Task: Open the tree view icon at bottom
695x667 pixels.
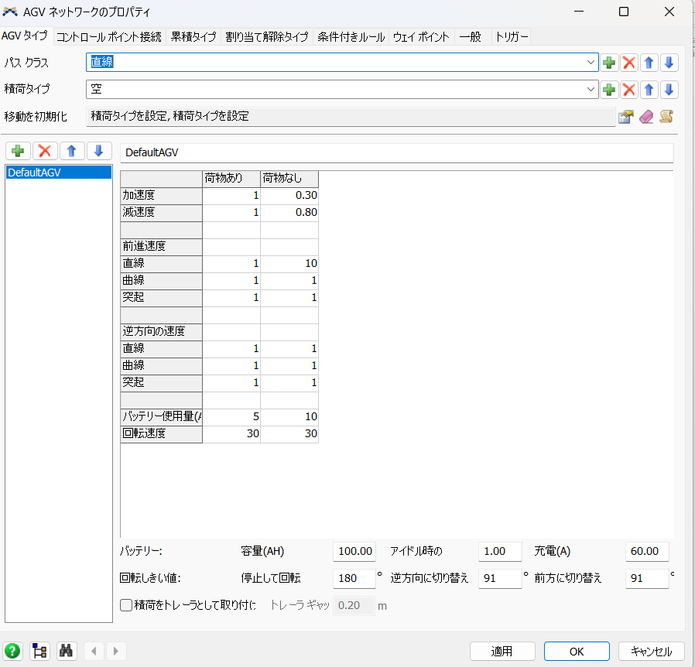Action: (x=39, y=651)
